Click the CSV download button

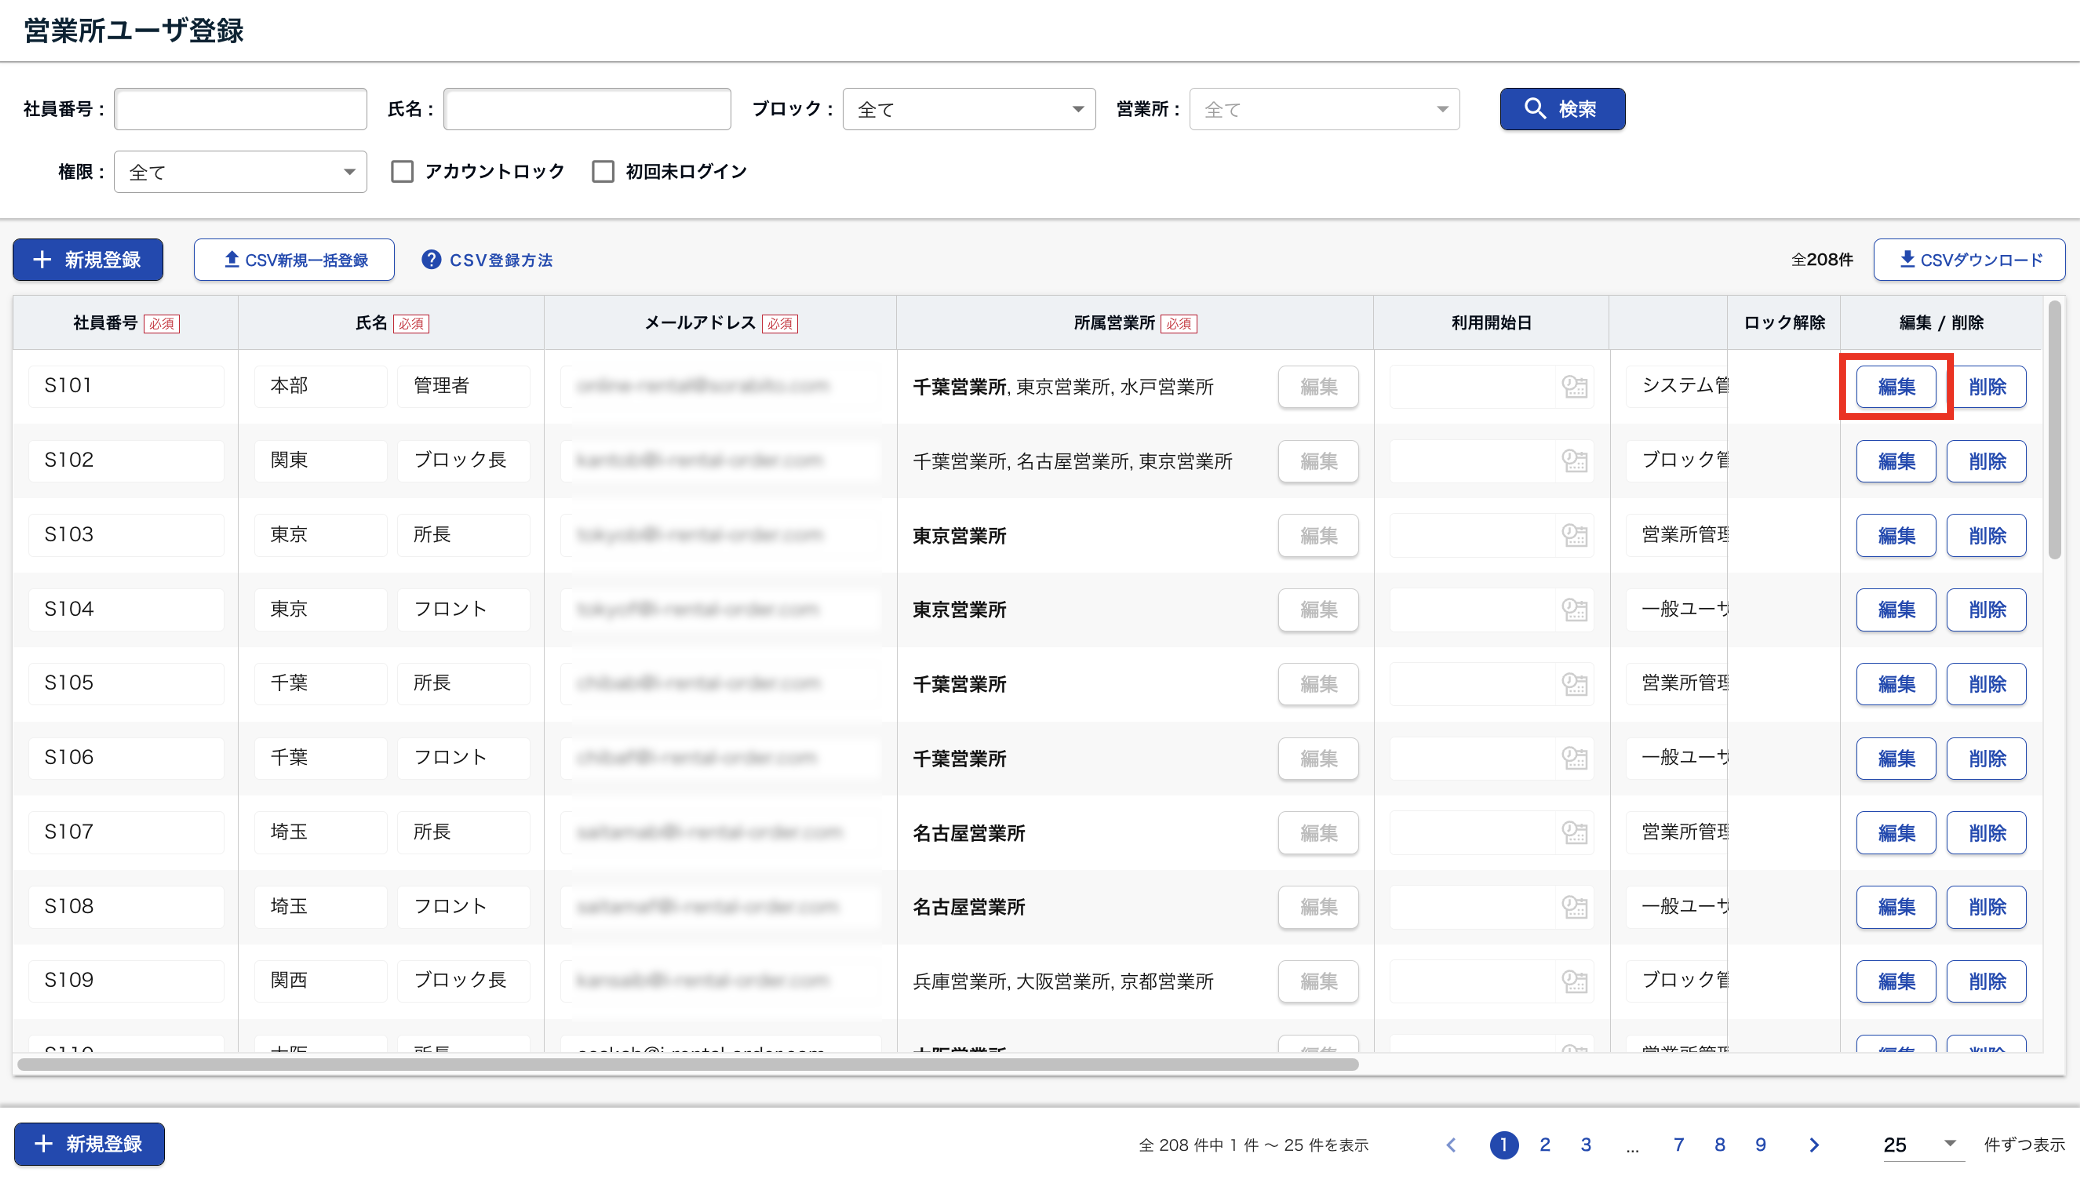[x=1969, y=260]
